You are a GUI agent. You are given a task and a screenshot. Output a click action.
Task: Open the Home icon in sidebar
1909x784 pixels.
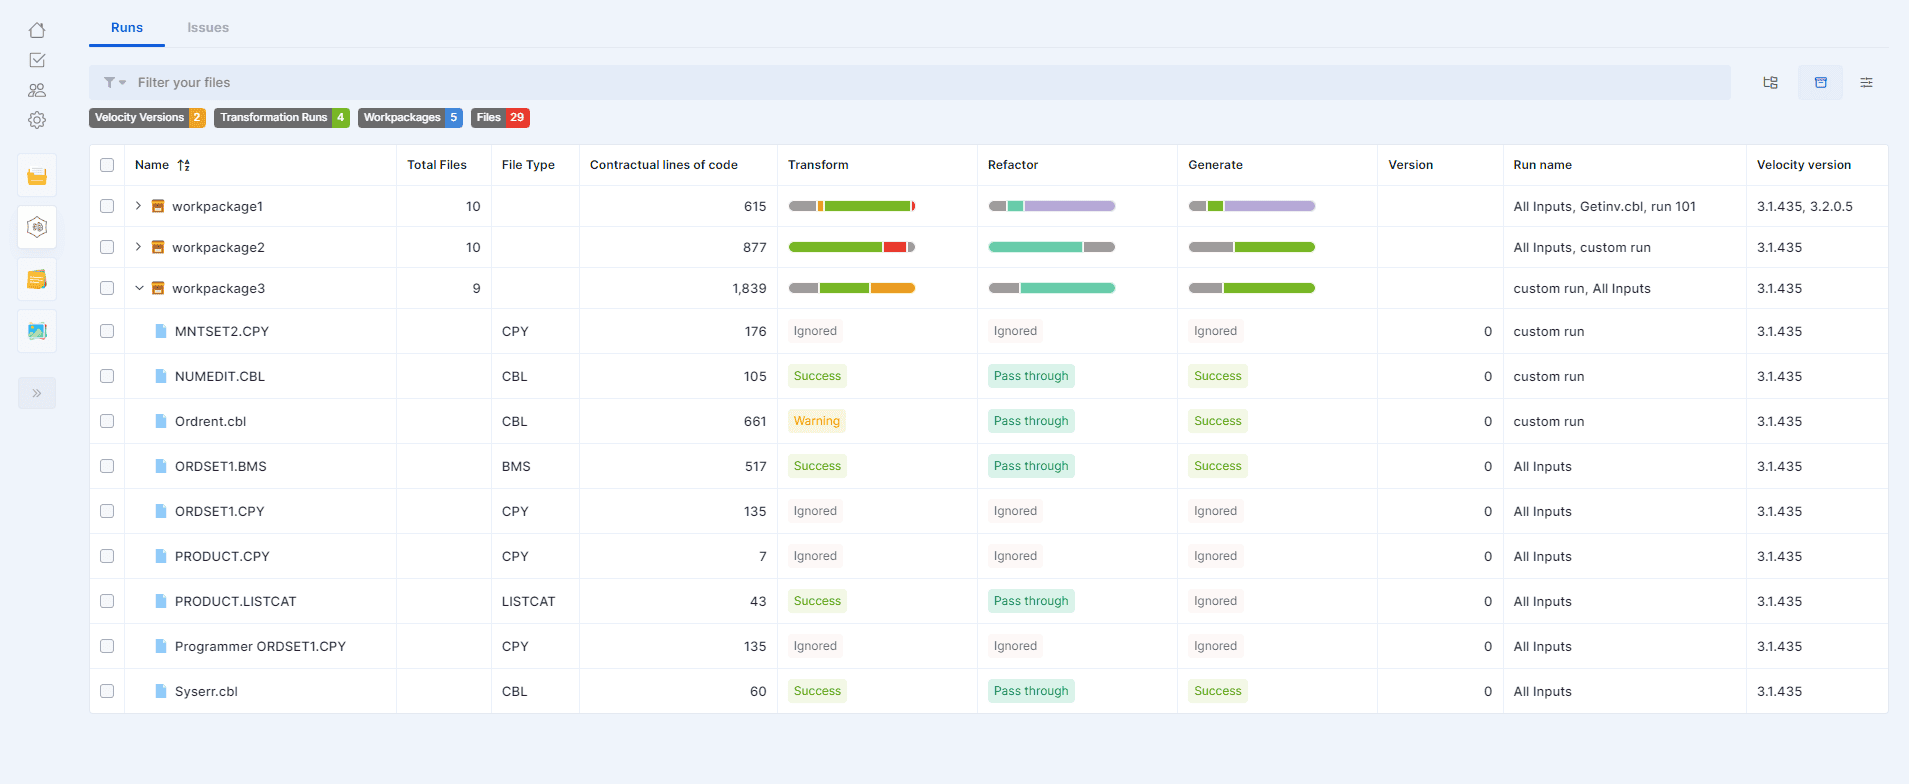click(x=37, y=30)
